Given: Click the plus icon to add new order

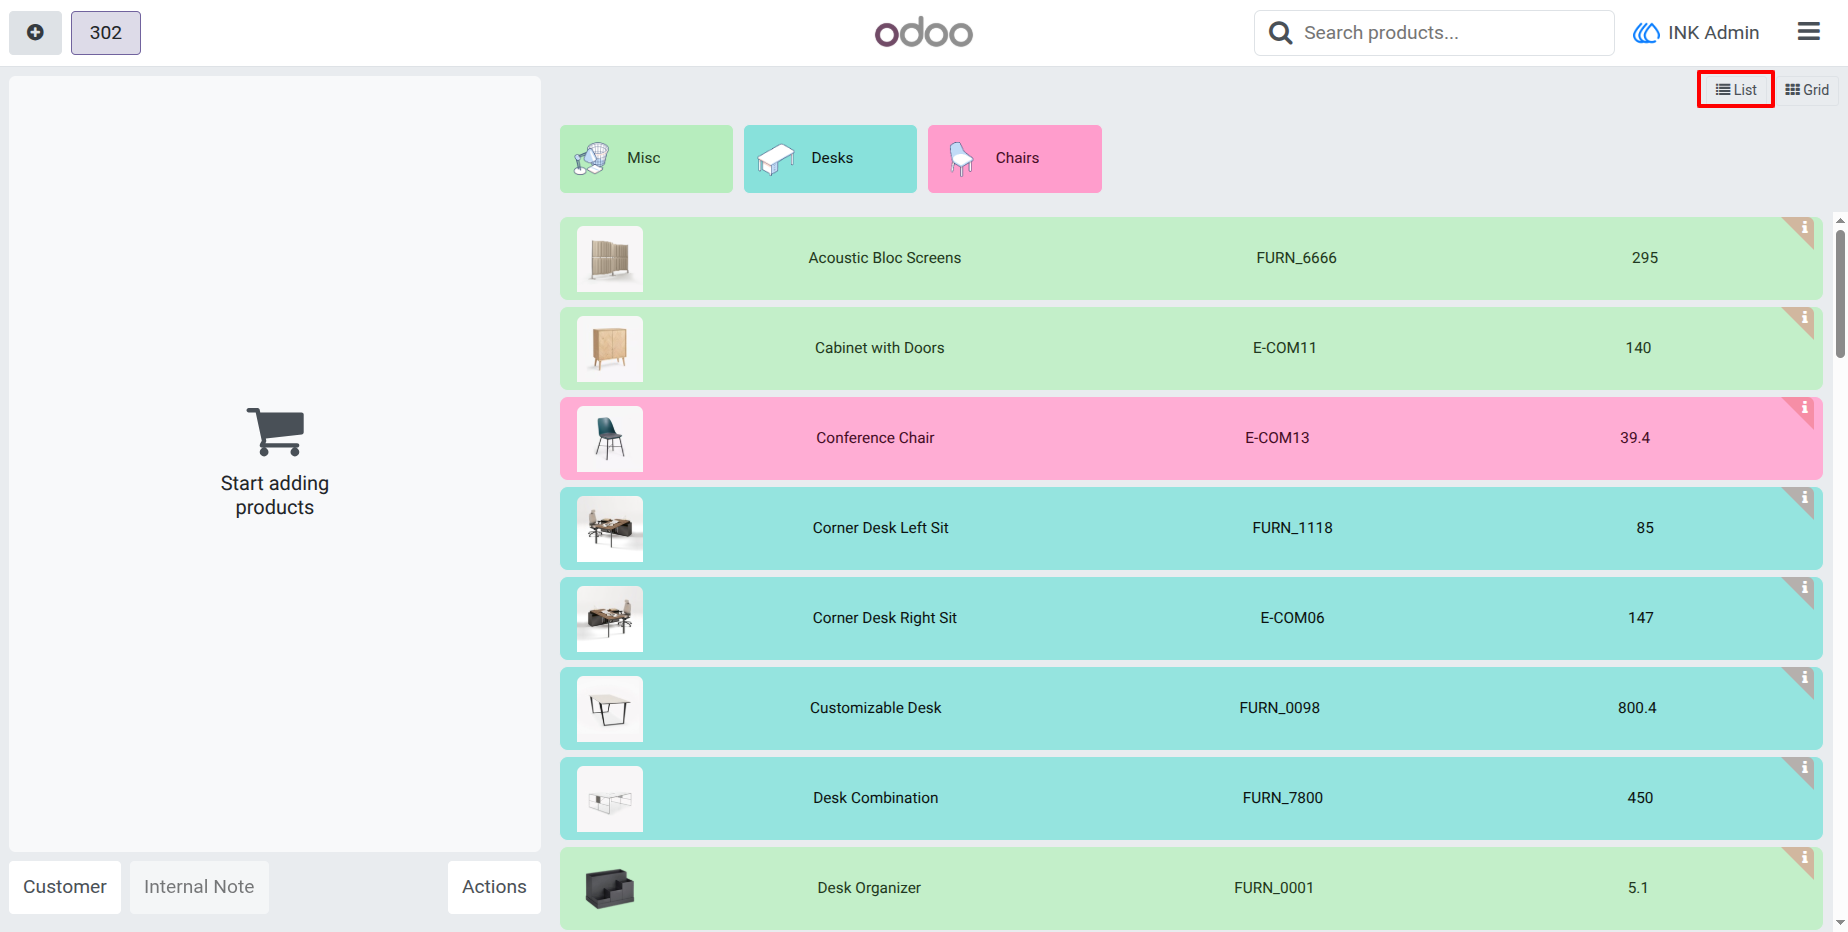Looking at the screenshot, I should (35, 33).
